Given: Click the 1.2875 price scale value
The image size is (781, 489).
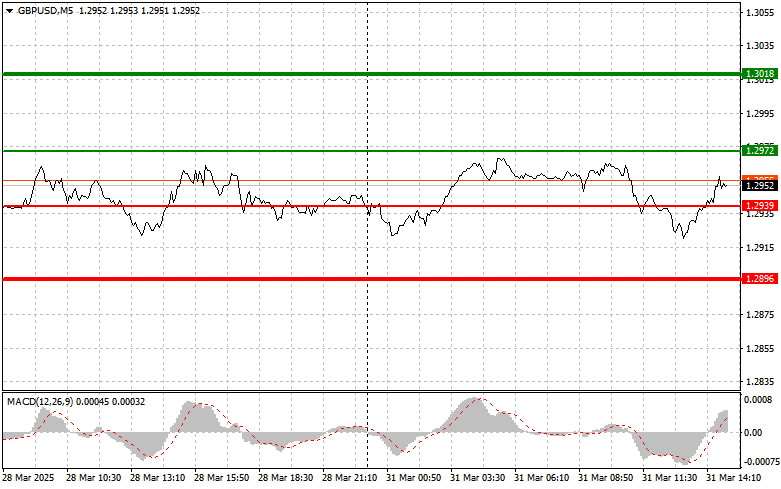Looking at the screenshot, I should tap(760, 315).
